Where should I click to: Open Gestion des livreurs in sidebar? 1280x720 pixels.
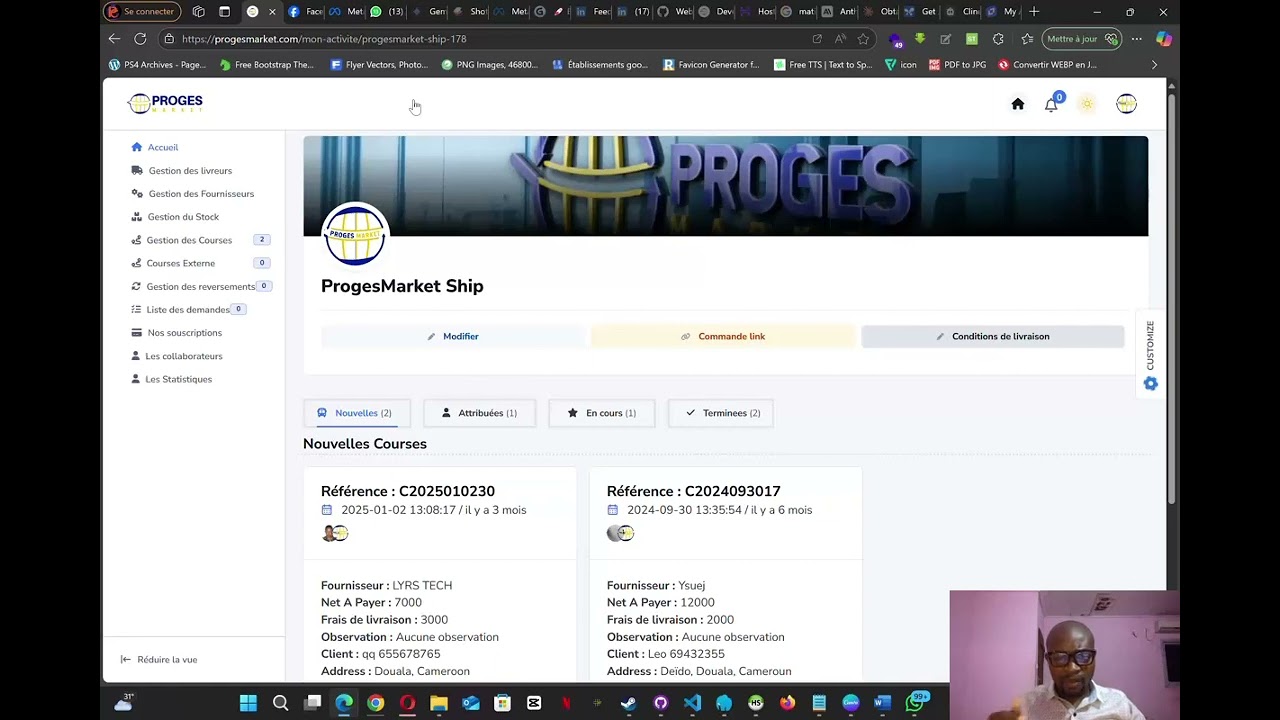[x=181, y=171]
